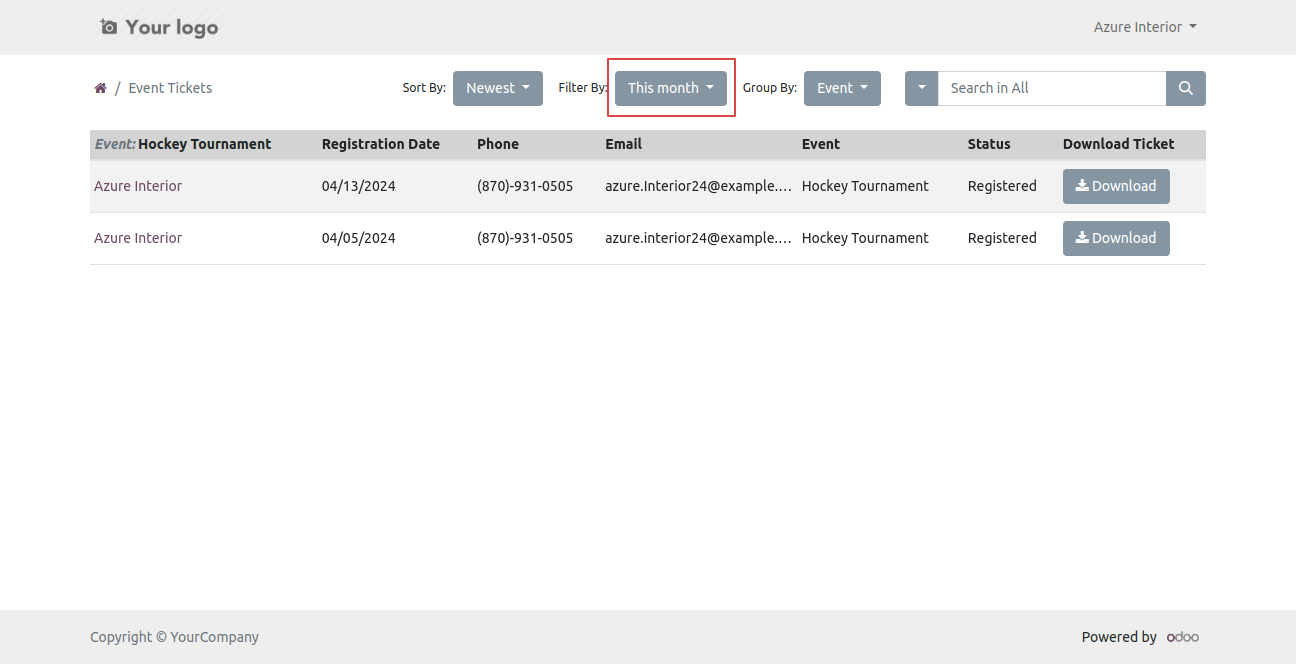This screenshot has height=664, width=1296.
Task: Click the Download Ticket column header
Action: click(1119, 144)
